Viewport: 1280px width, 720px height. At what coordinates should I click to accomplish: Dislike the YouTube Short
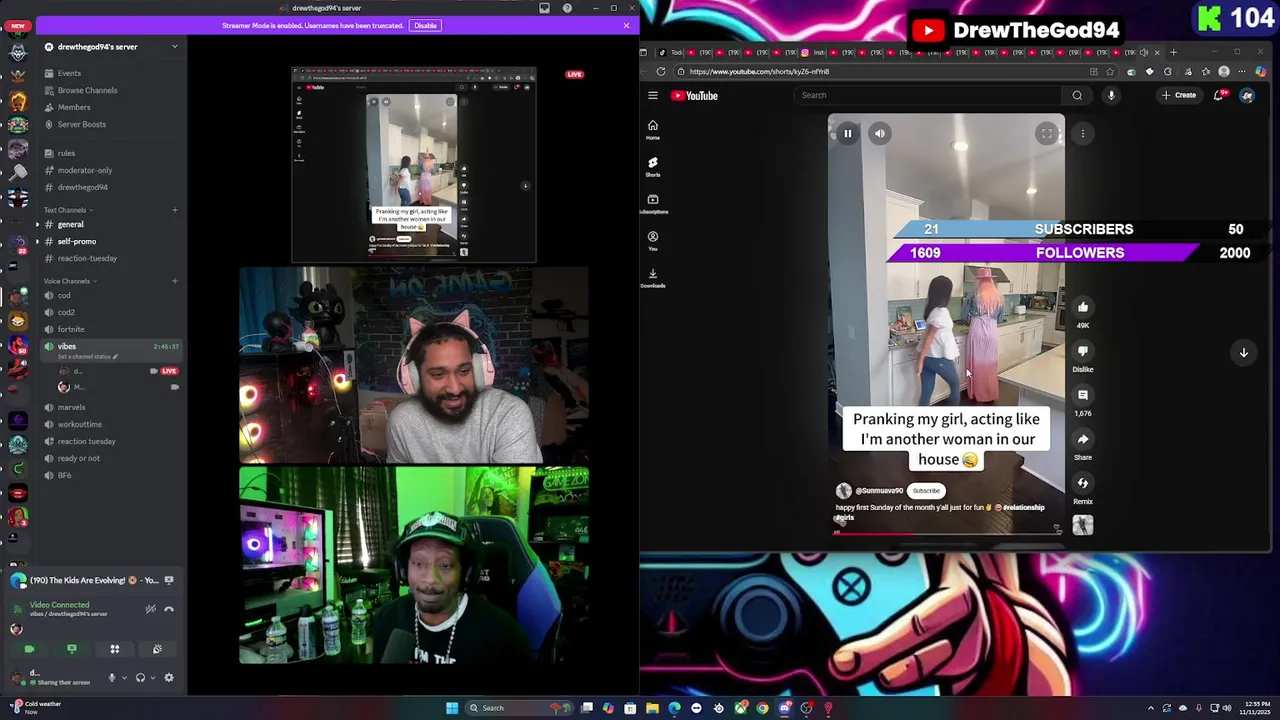[x=1083, y=351]
